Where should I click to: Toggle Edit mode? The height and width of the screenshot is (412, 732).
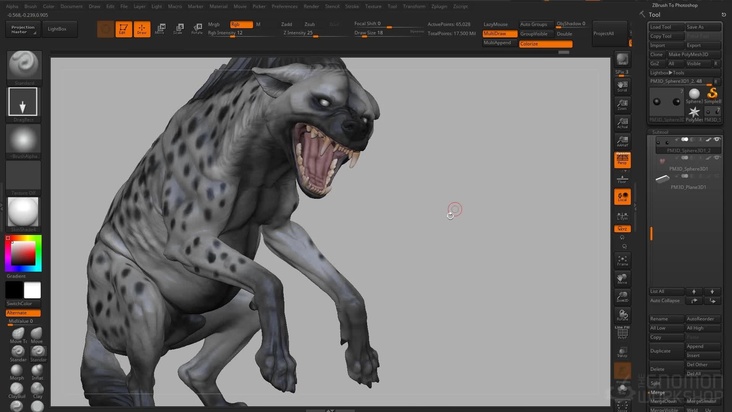123,29
